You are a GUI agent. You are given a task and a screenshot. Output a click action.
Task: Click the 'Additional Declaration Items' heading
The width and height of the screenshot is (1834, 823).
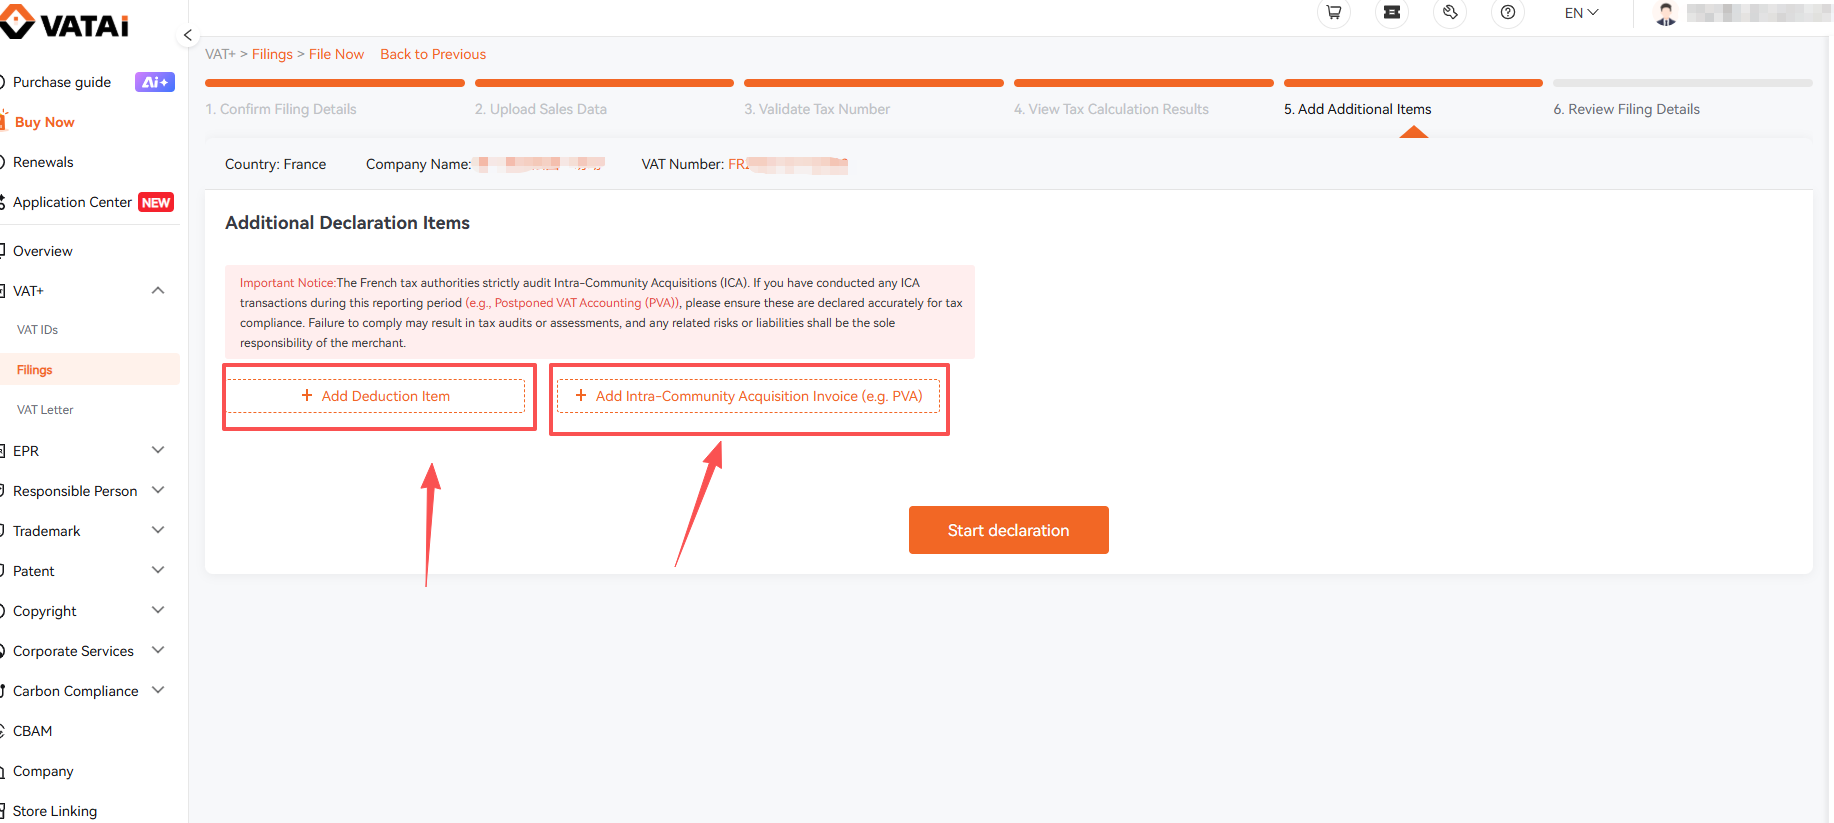347,223
